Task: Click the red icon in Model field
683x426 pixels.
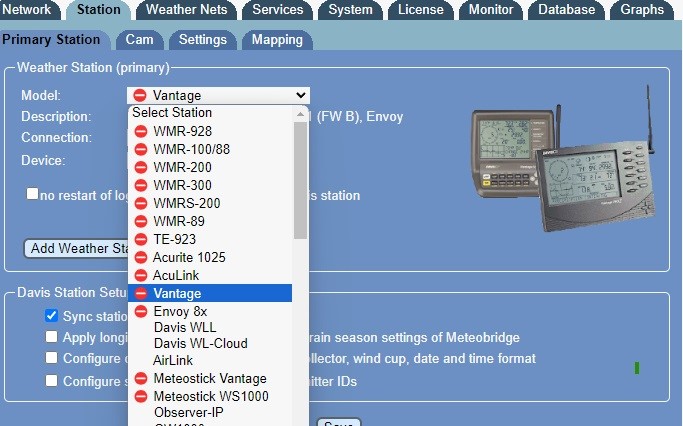Action: (140, 95)
